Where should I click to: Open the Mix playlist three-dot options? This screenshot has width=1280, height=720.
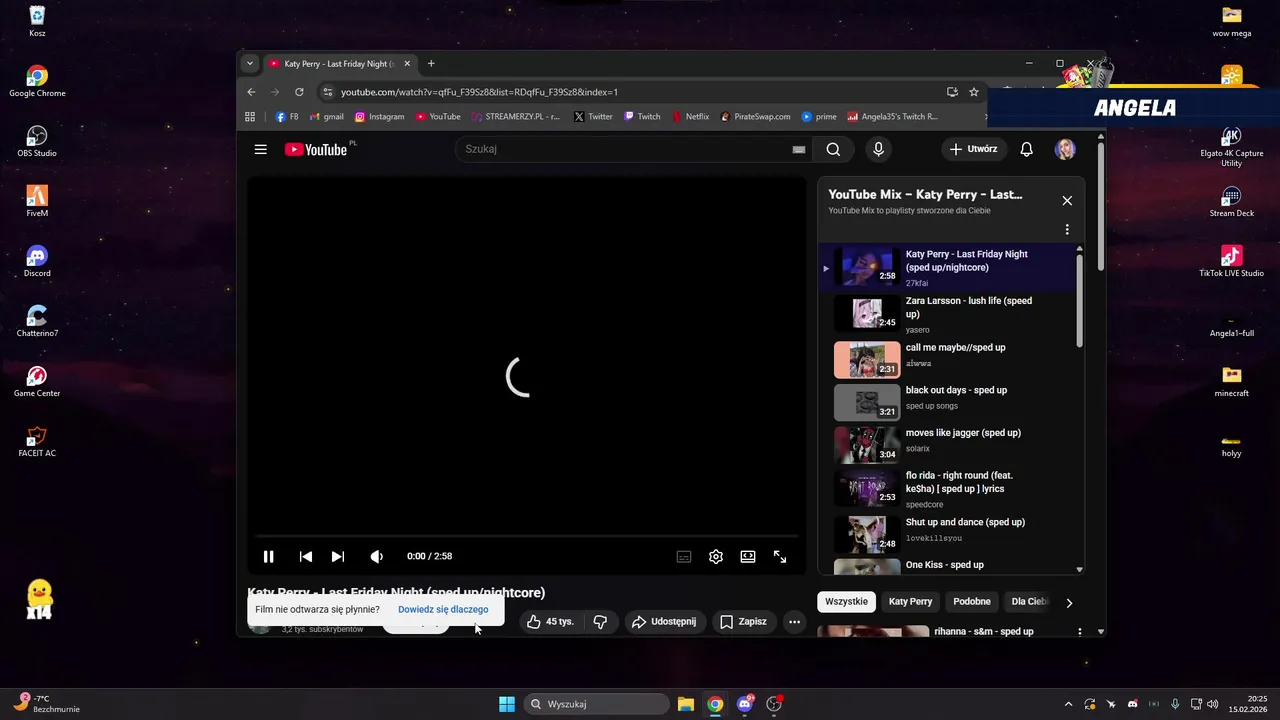click(x=1067, y=229)
